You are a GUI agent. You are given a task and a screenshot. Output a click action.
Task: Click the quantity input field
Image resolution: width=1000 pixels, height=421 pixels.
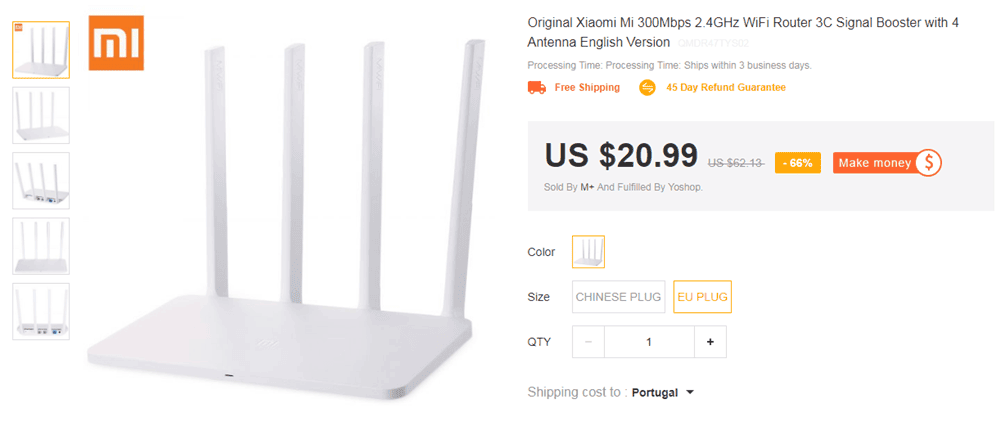point(649,342)
